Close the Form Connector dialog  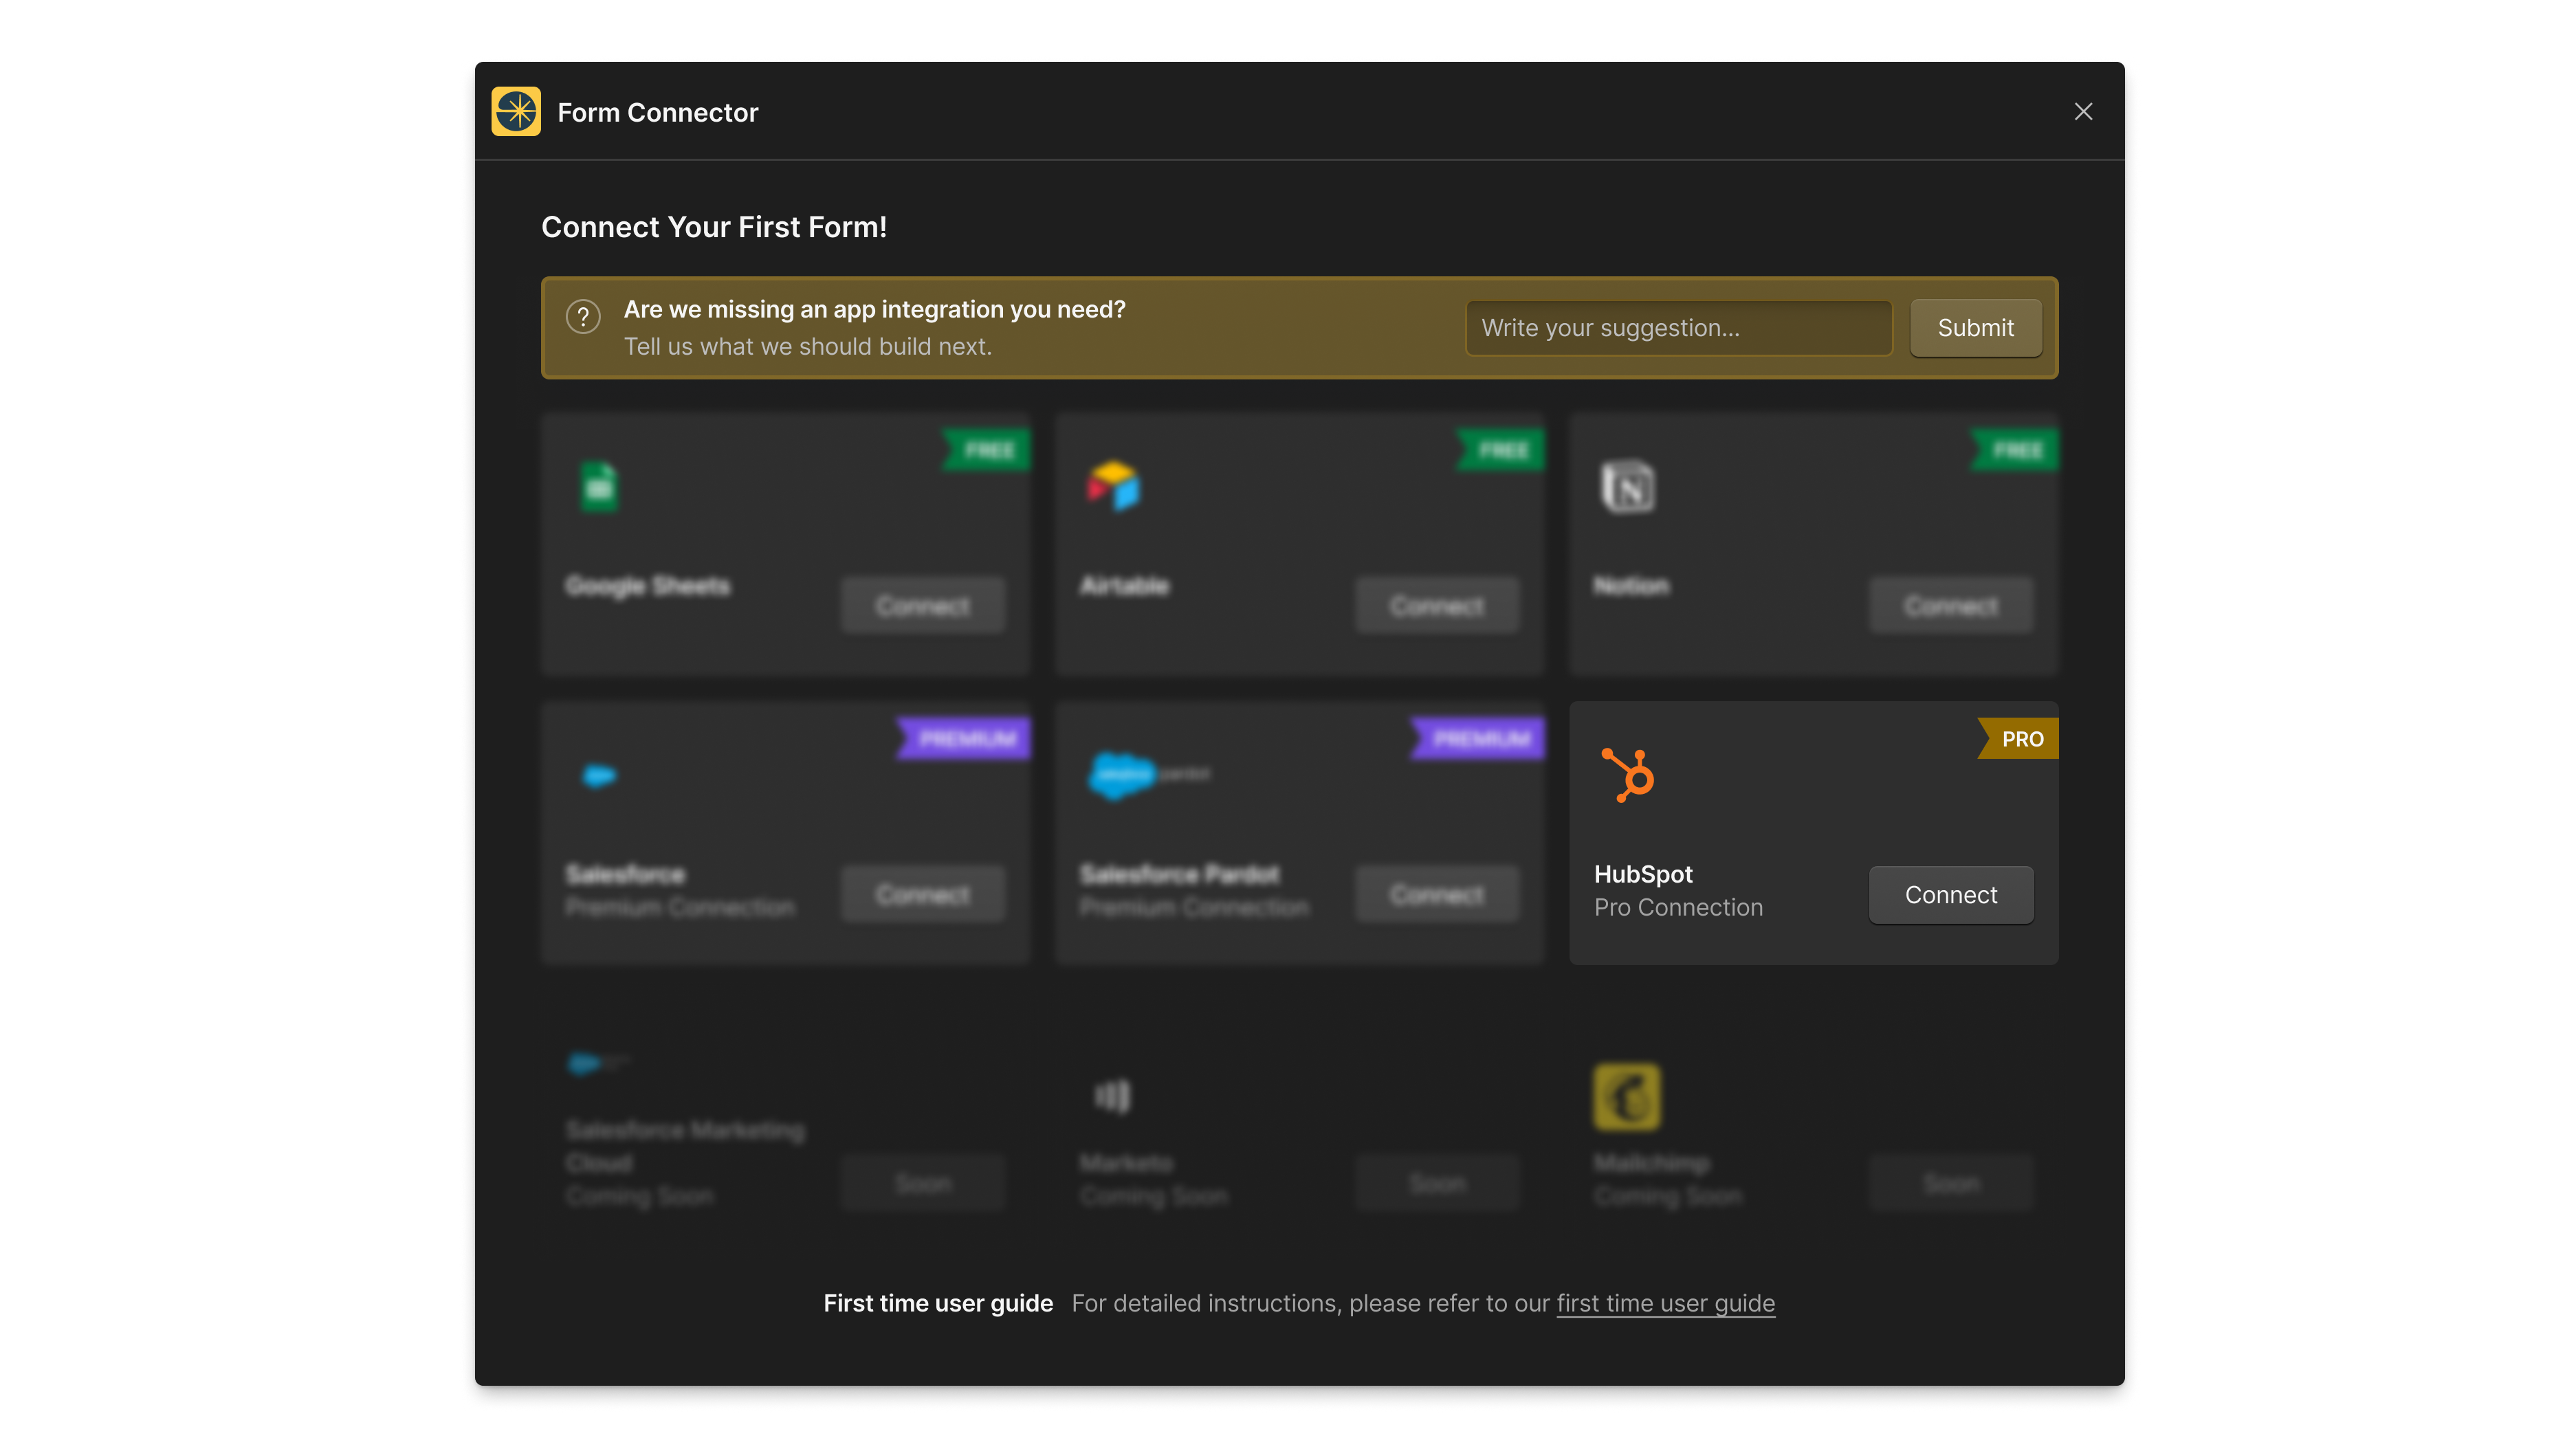[2083, 111]
